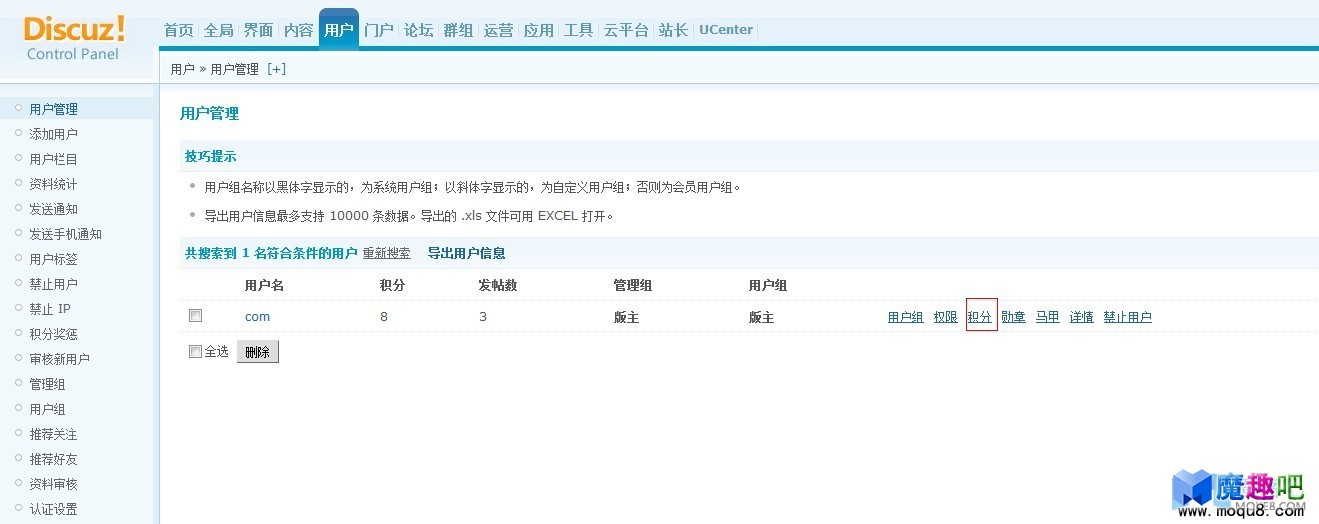
Task: Open 资料审核 in the sidebar
Action: point(53,484)
